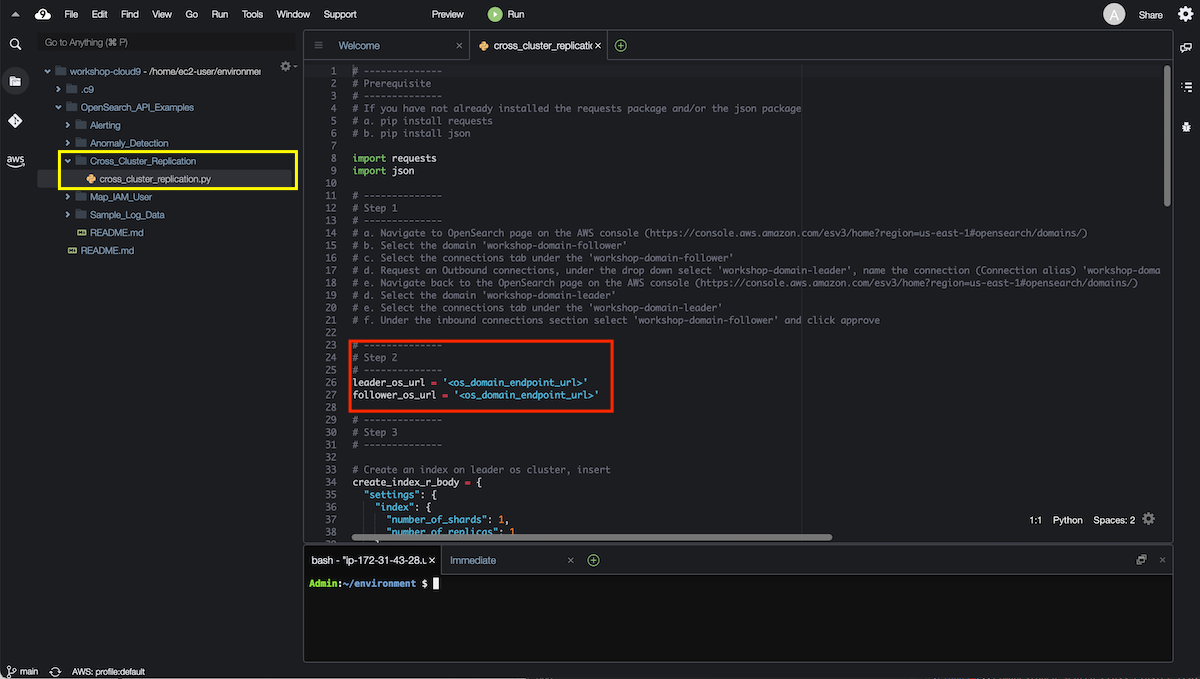The width and height of the screenshot is (1200, 679).
Task: Maximize the console panel
Action: pos(1141,560)
